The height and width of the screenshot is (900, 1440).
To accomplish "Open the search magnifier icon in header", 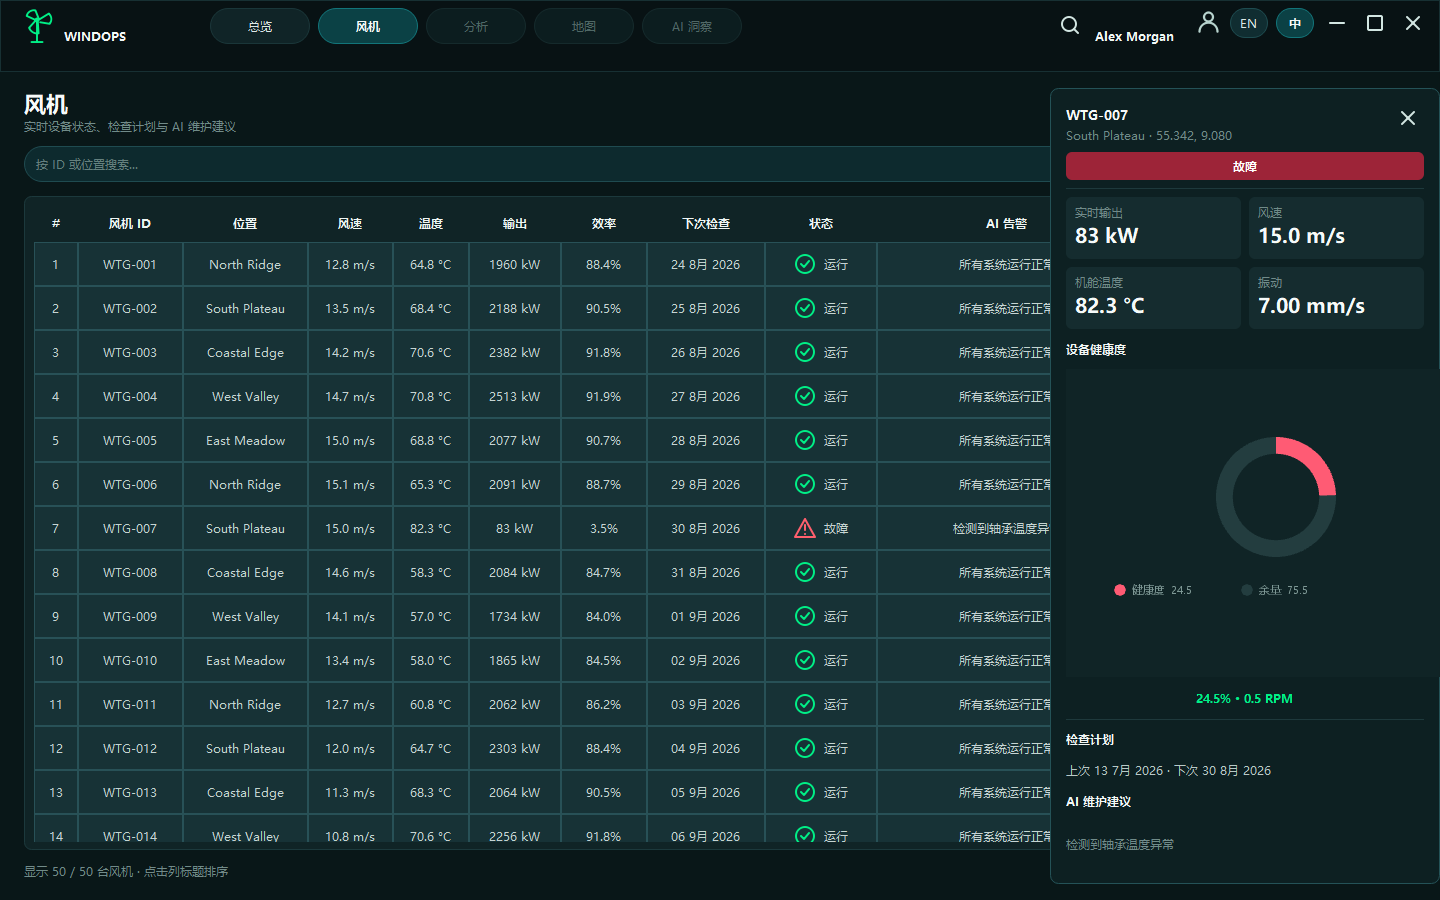I will pyautogui.click(x=1069, y=25).
